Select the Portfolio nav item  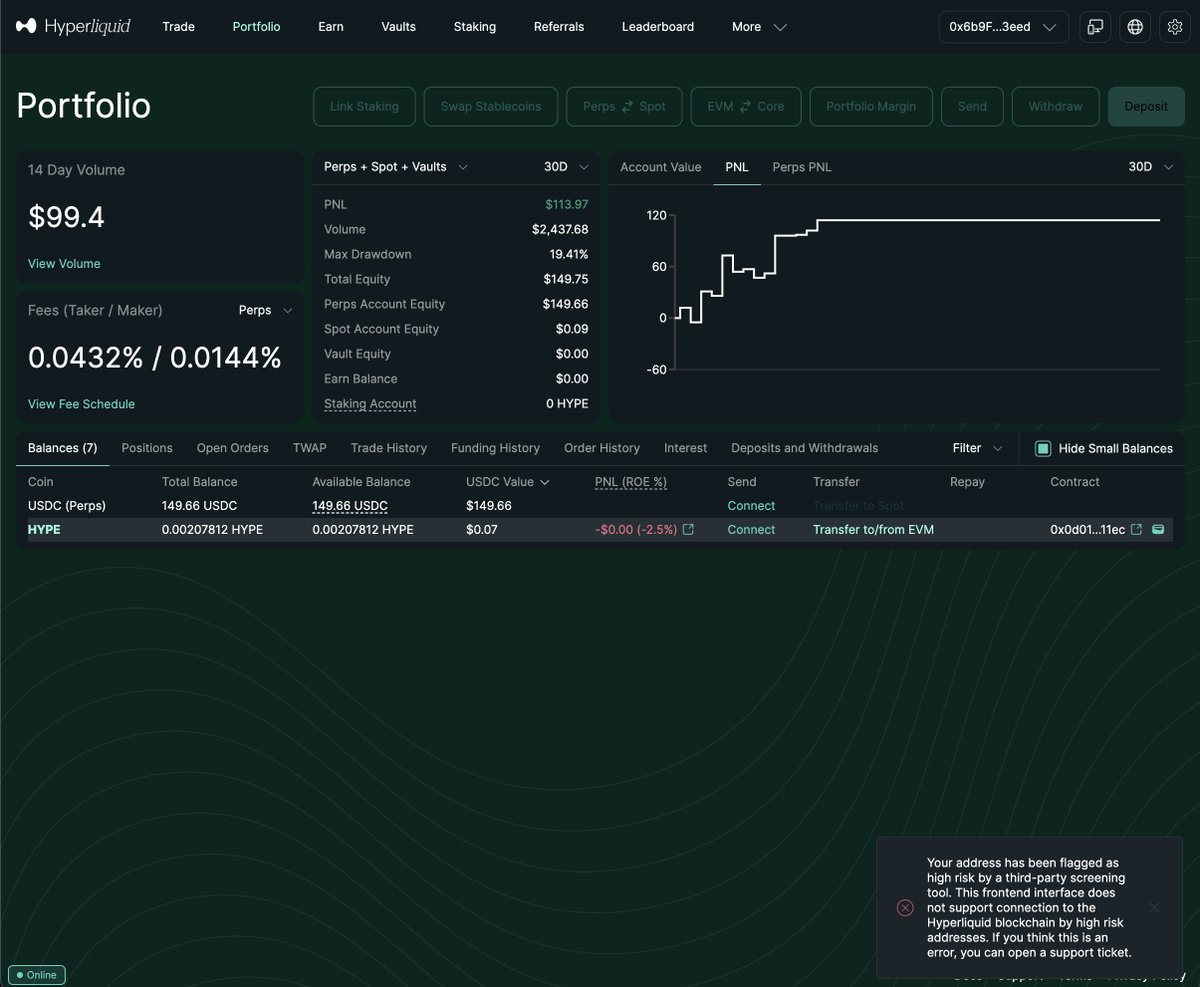pos(256,27)
